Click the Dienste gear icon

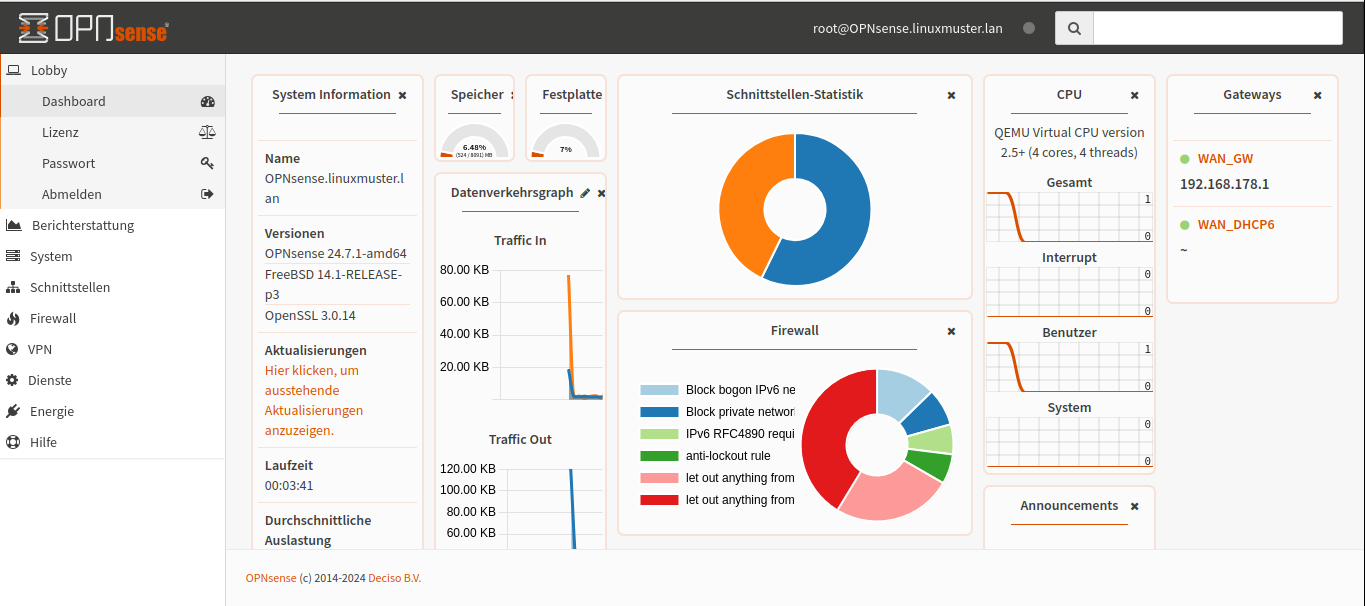pos(12,380)
